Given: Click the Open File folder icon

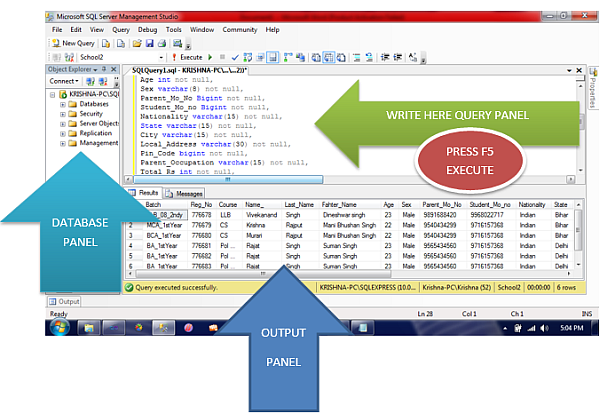Looking at the screenshot, I should pyautogui.click(x=137, y=44).
